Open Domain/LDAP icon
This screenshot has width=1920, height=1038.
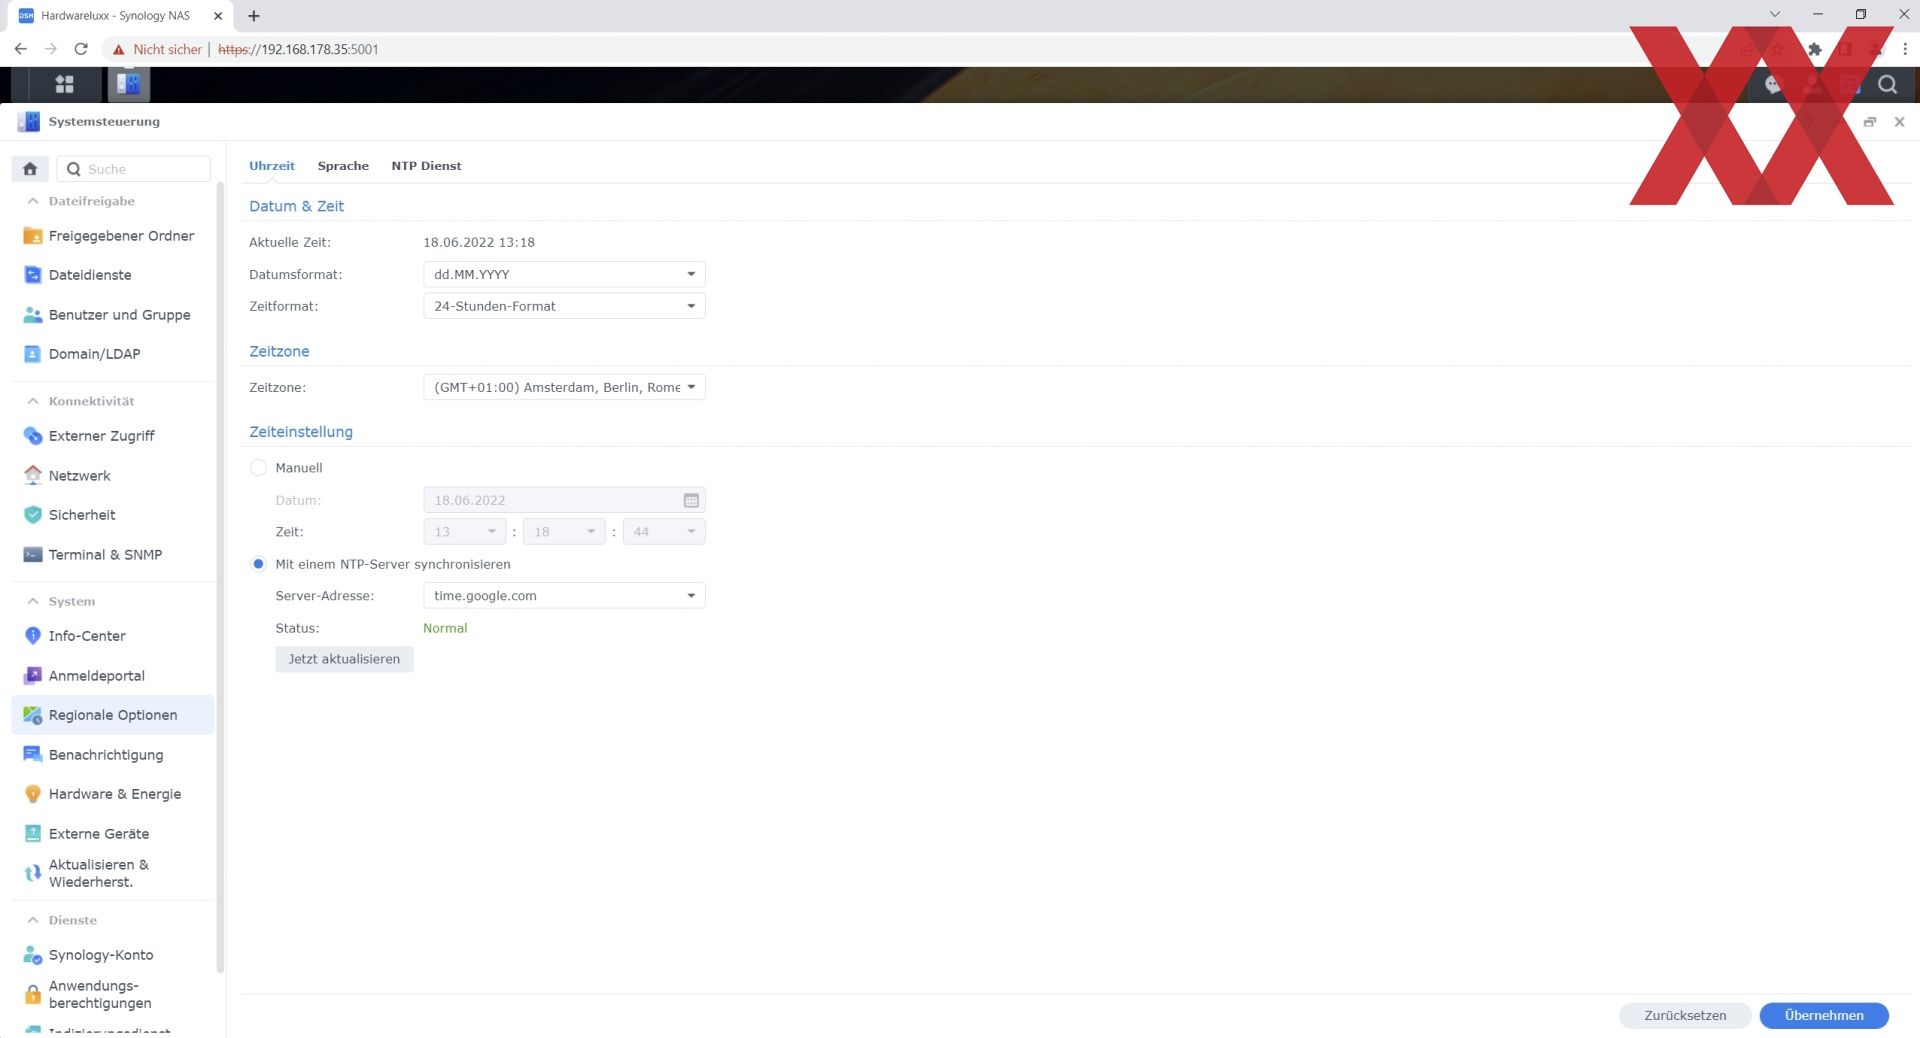33,354
